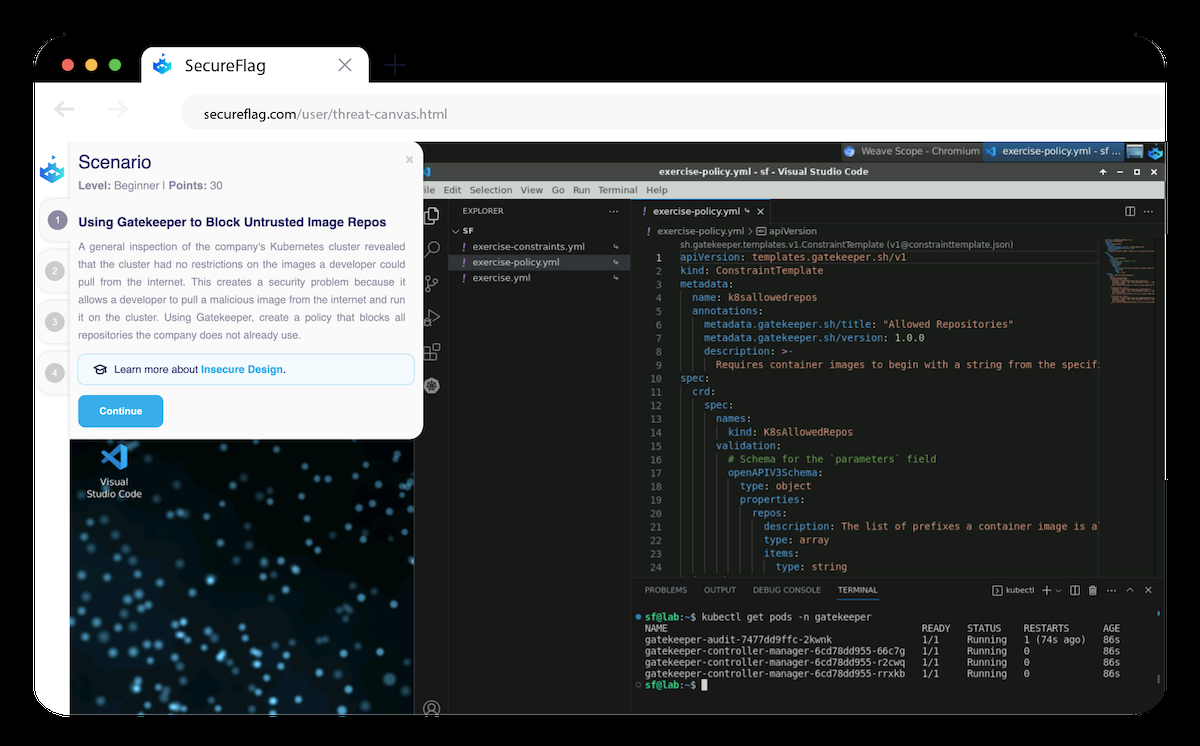Click the browser address bar

673,113
